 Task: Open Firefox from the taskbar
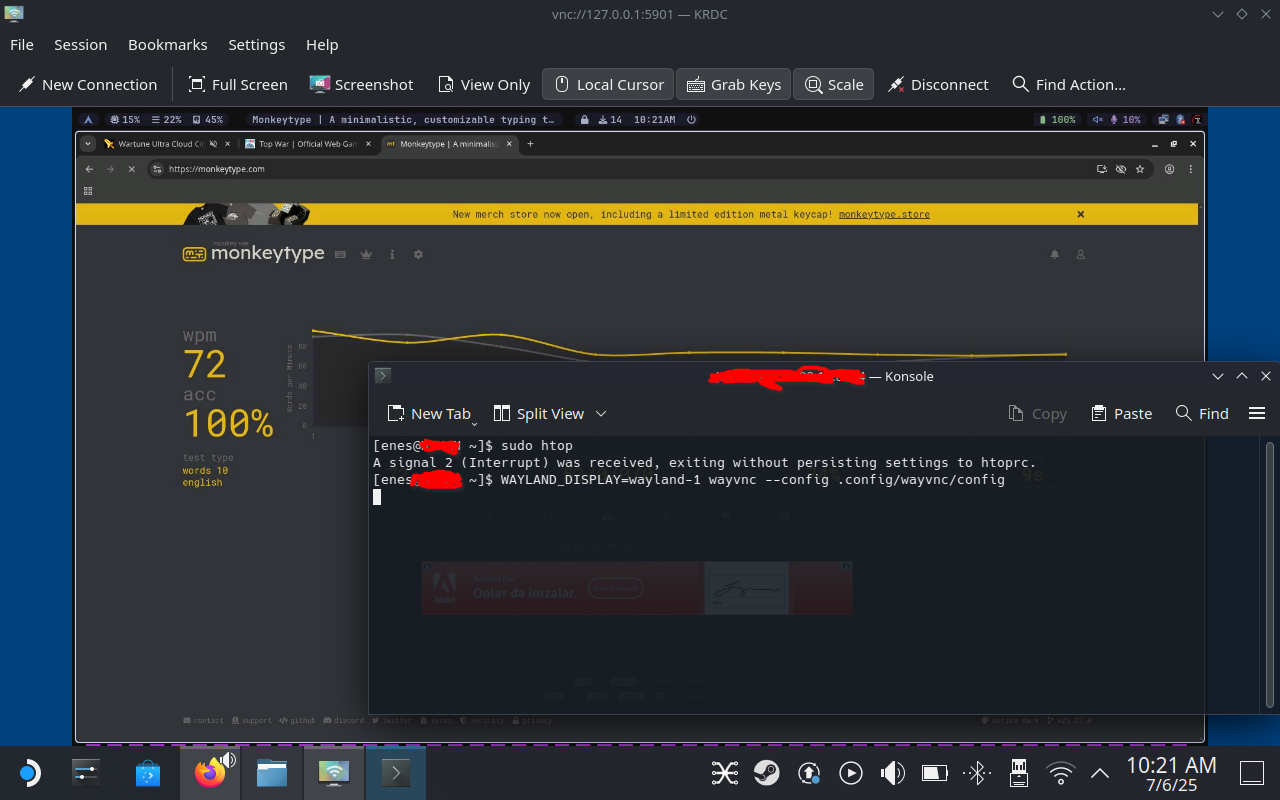pyautogui.click(x=210, y=773)
